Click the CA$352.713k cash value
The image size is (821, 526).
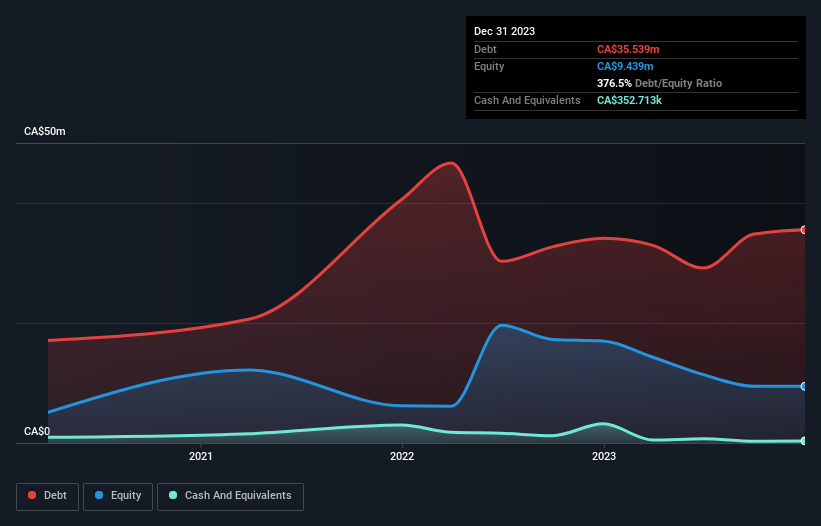tap(629, 100)
